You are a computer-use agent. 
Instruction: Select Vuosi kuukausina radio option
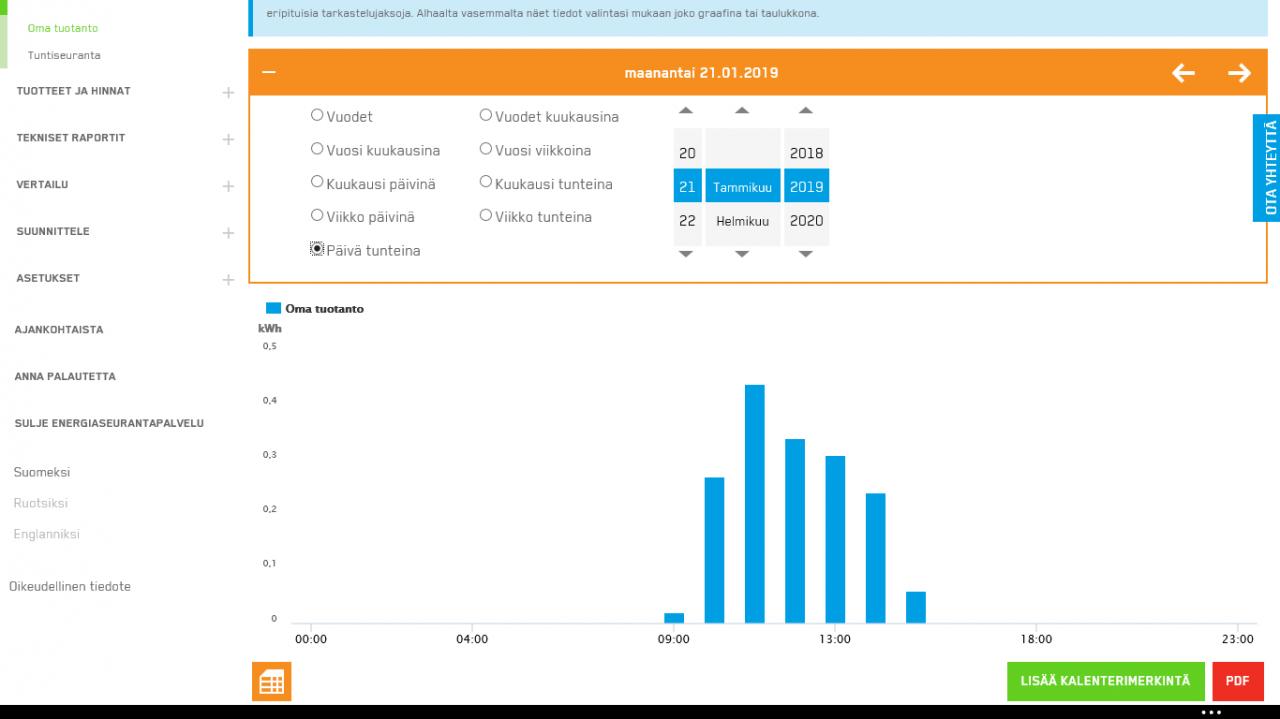pos(317,149)
